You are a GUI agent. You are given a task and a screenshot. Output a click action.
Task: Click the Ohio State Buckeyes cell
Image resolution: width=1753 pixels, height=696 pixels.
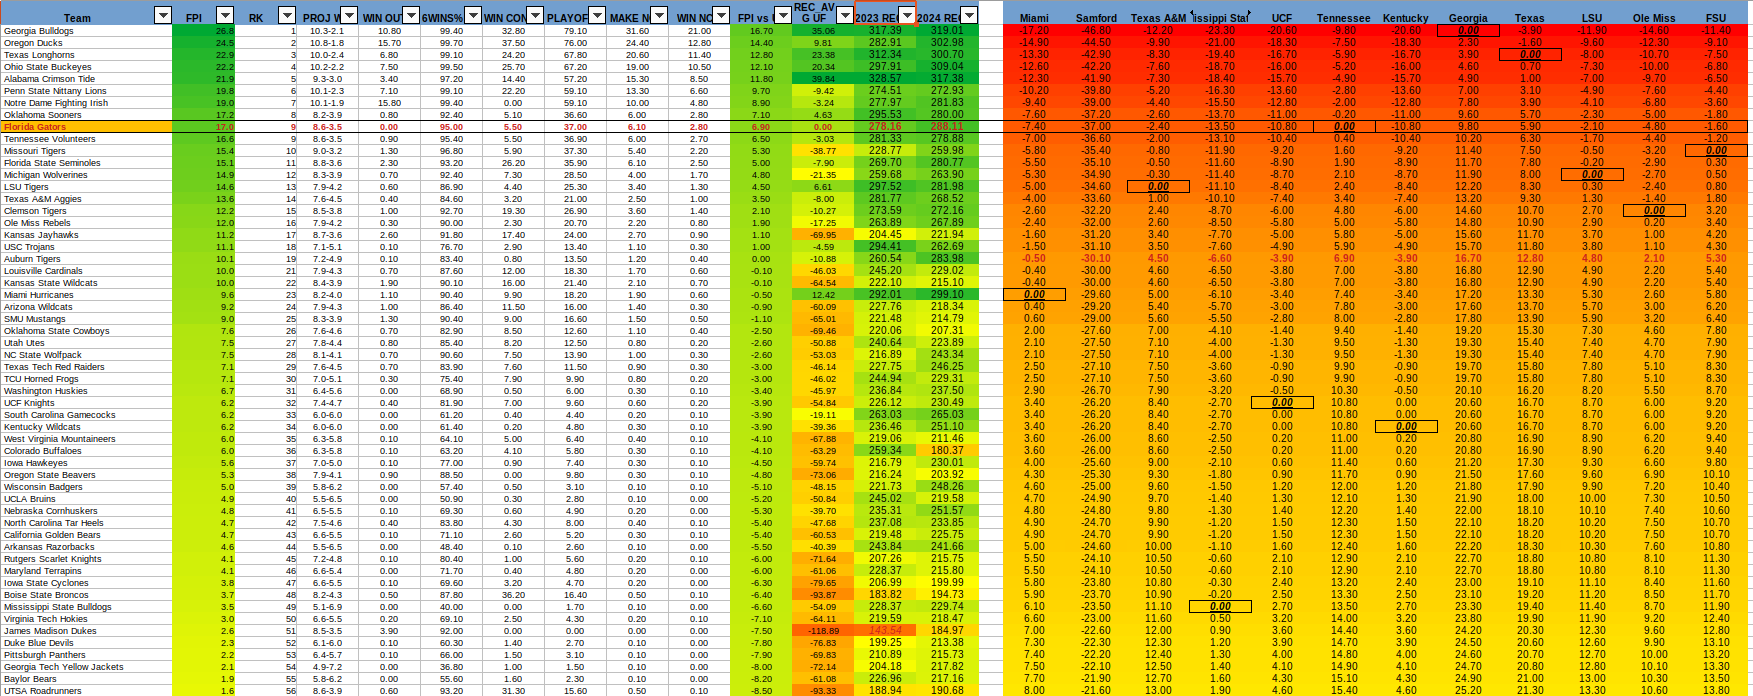point(86,67)
